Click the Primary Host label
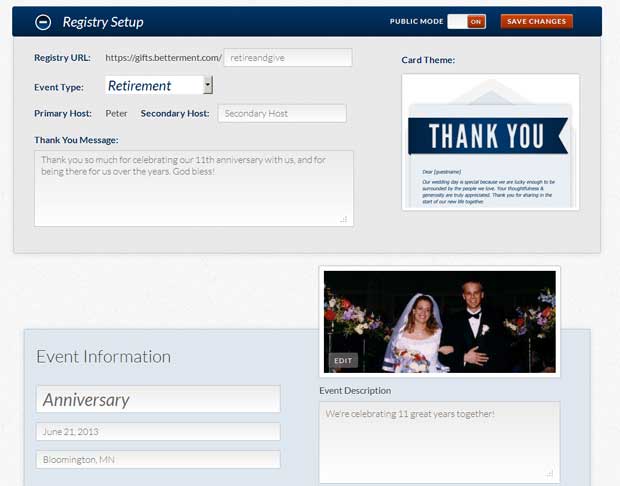This screenshot has width=620, height=486. coord(63,113)
